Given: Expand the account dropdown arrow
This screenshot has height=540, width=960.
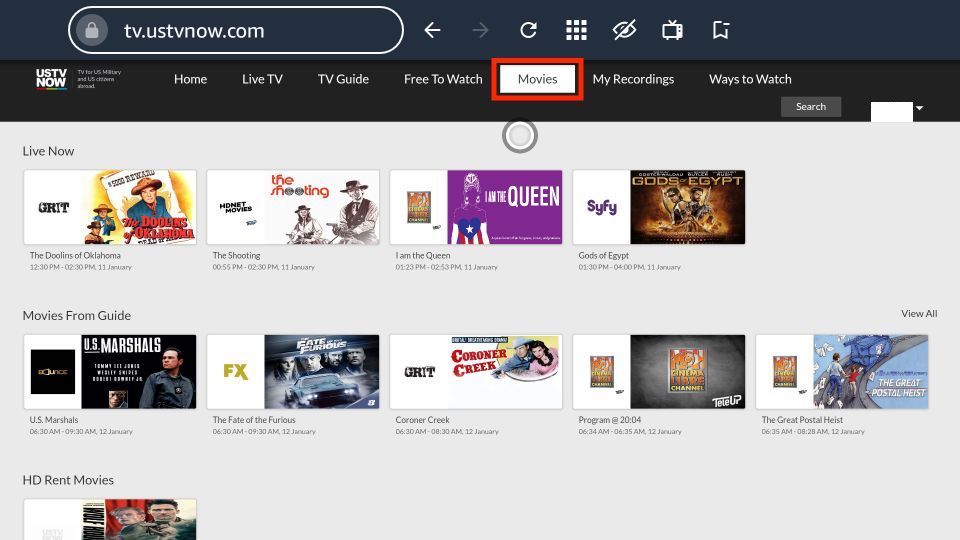Looking at the screenshot, I should [x=919, y=108].
